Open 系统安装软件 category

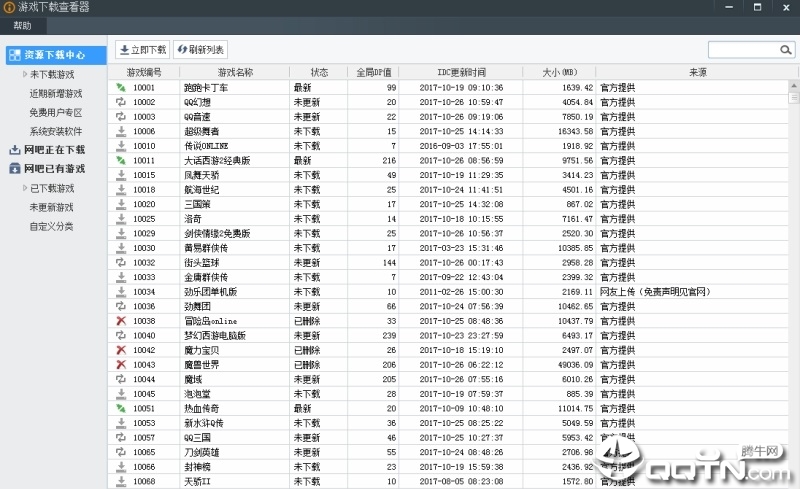click(56, 131)
